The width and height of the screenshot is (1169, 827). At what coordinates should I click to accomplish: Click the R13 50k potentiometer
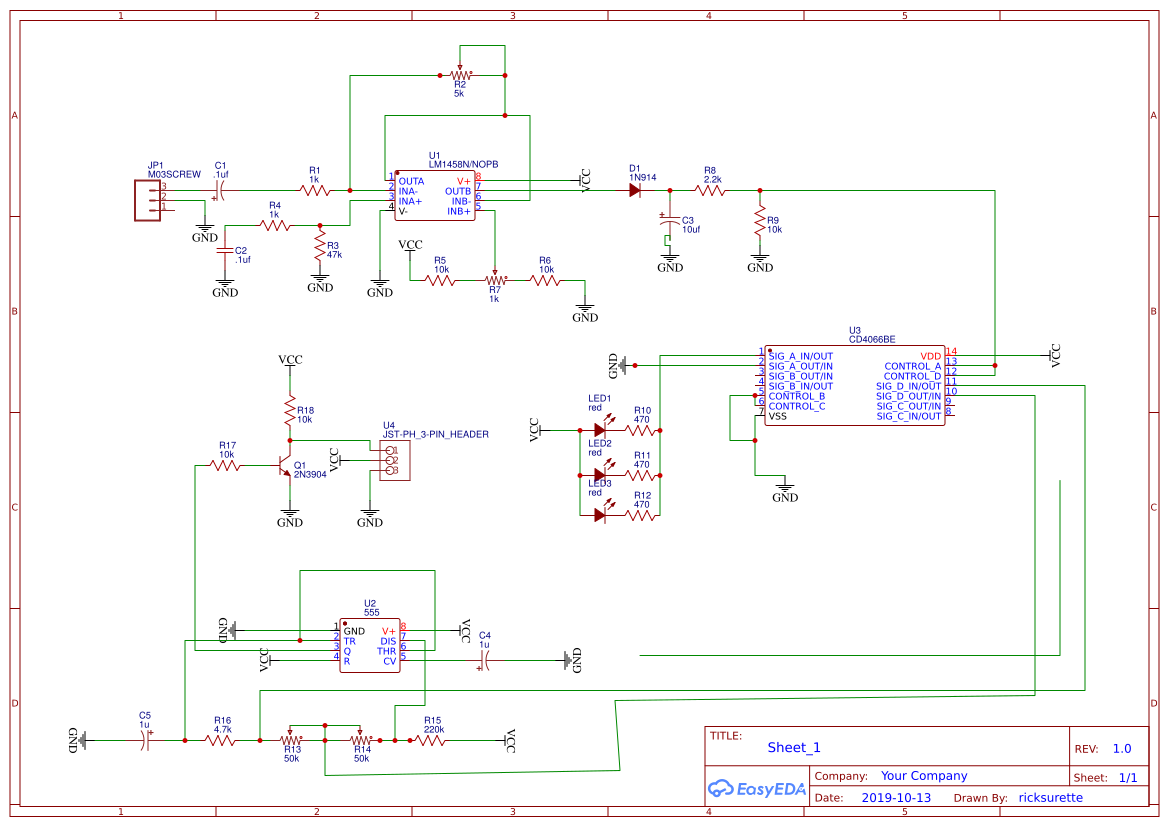292,740
